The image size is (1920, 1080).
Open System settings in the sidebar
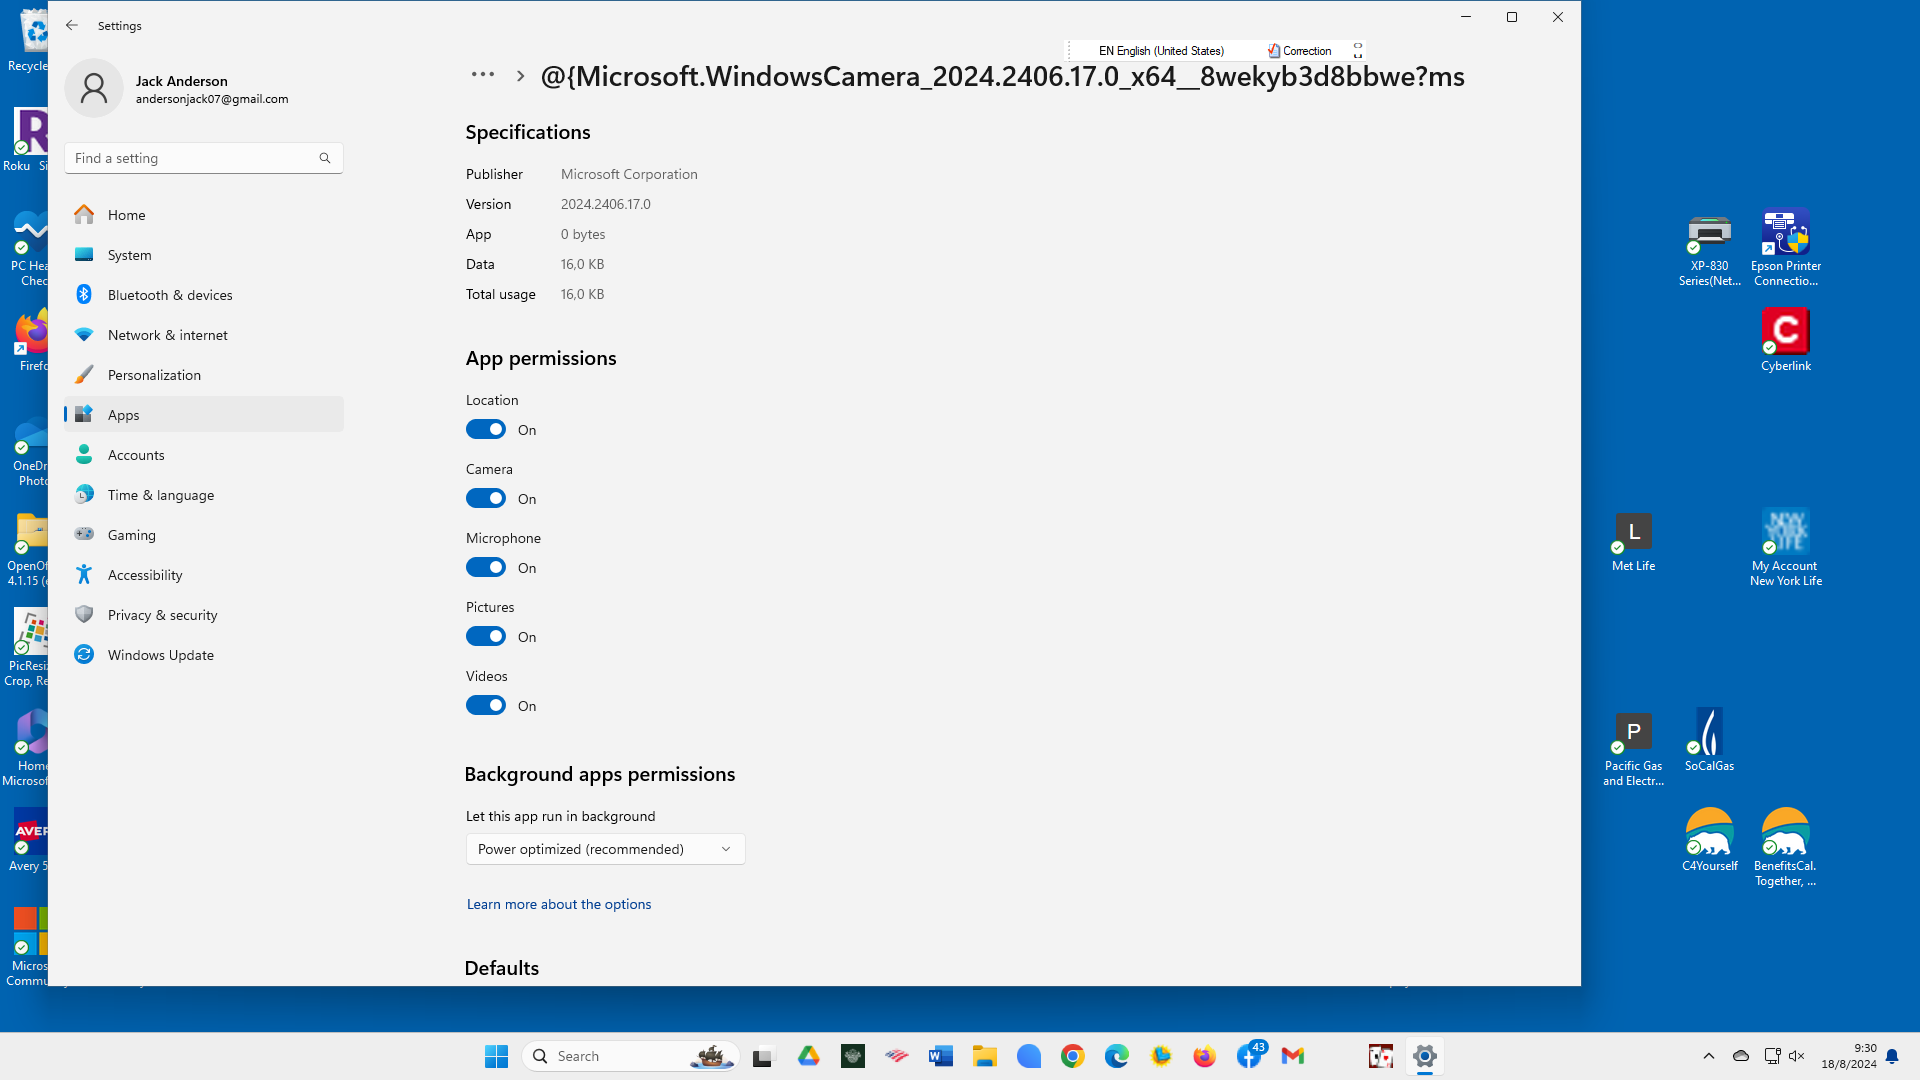click(x=204, y=255)
